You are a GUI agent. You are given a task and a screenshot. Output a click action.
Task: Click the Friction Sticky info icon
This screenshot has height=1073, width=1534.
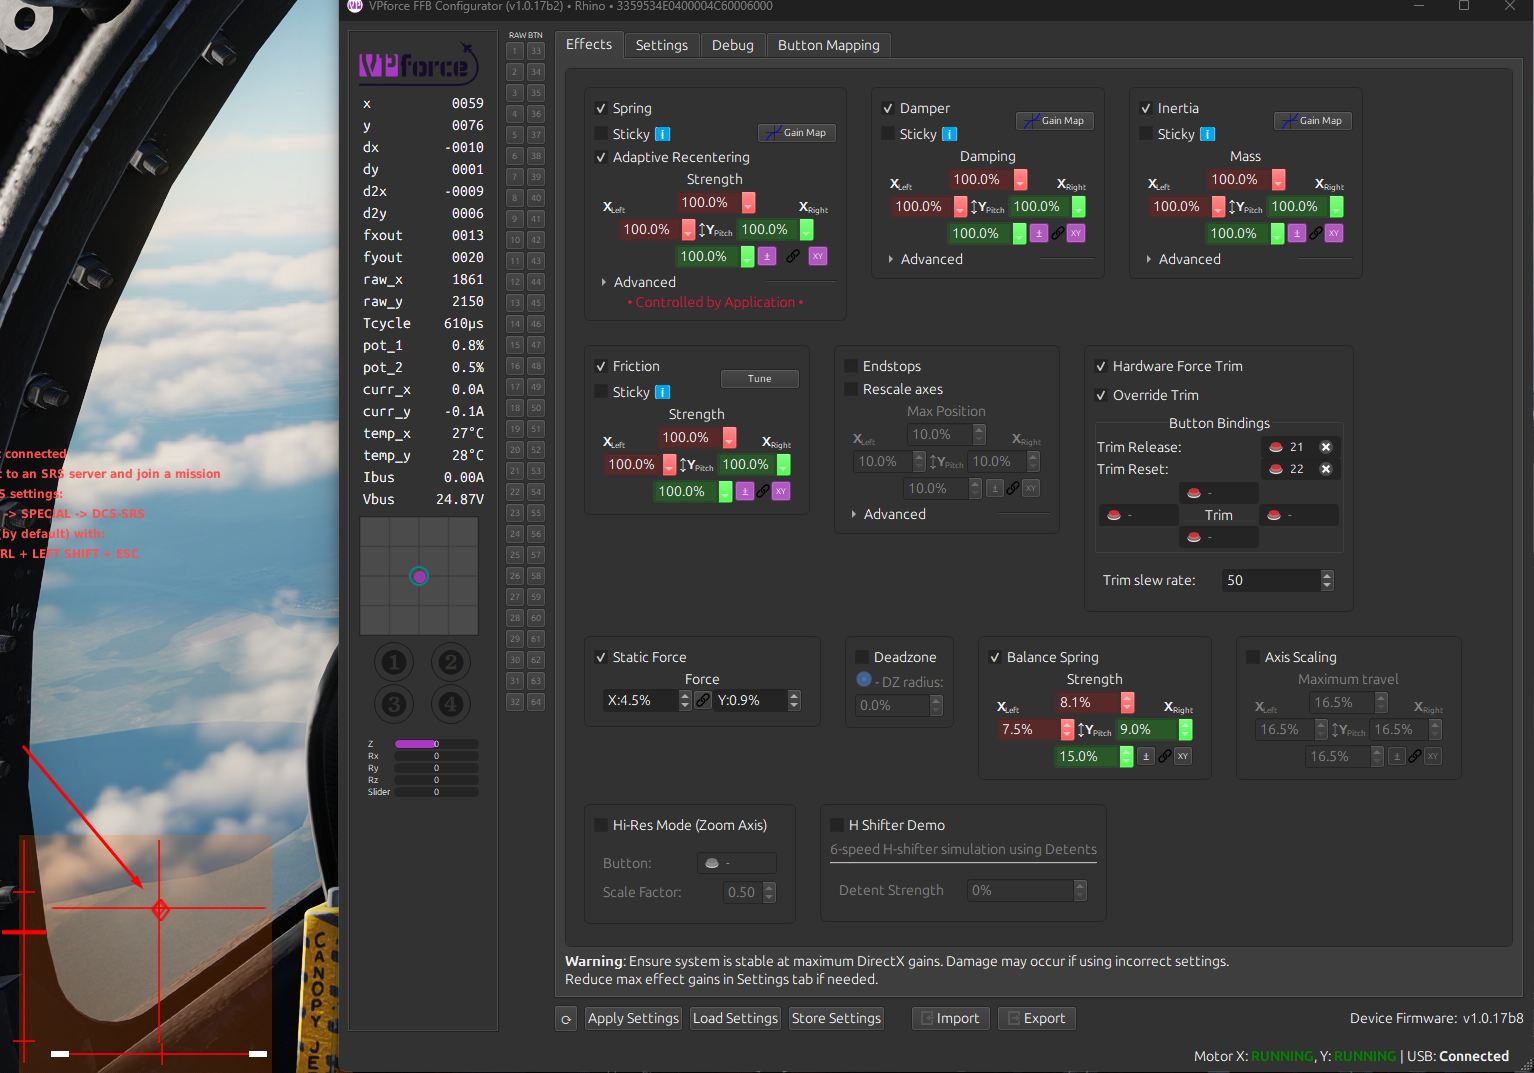click(663, 392)
